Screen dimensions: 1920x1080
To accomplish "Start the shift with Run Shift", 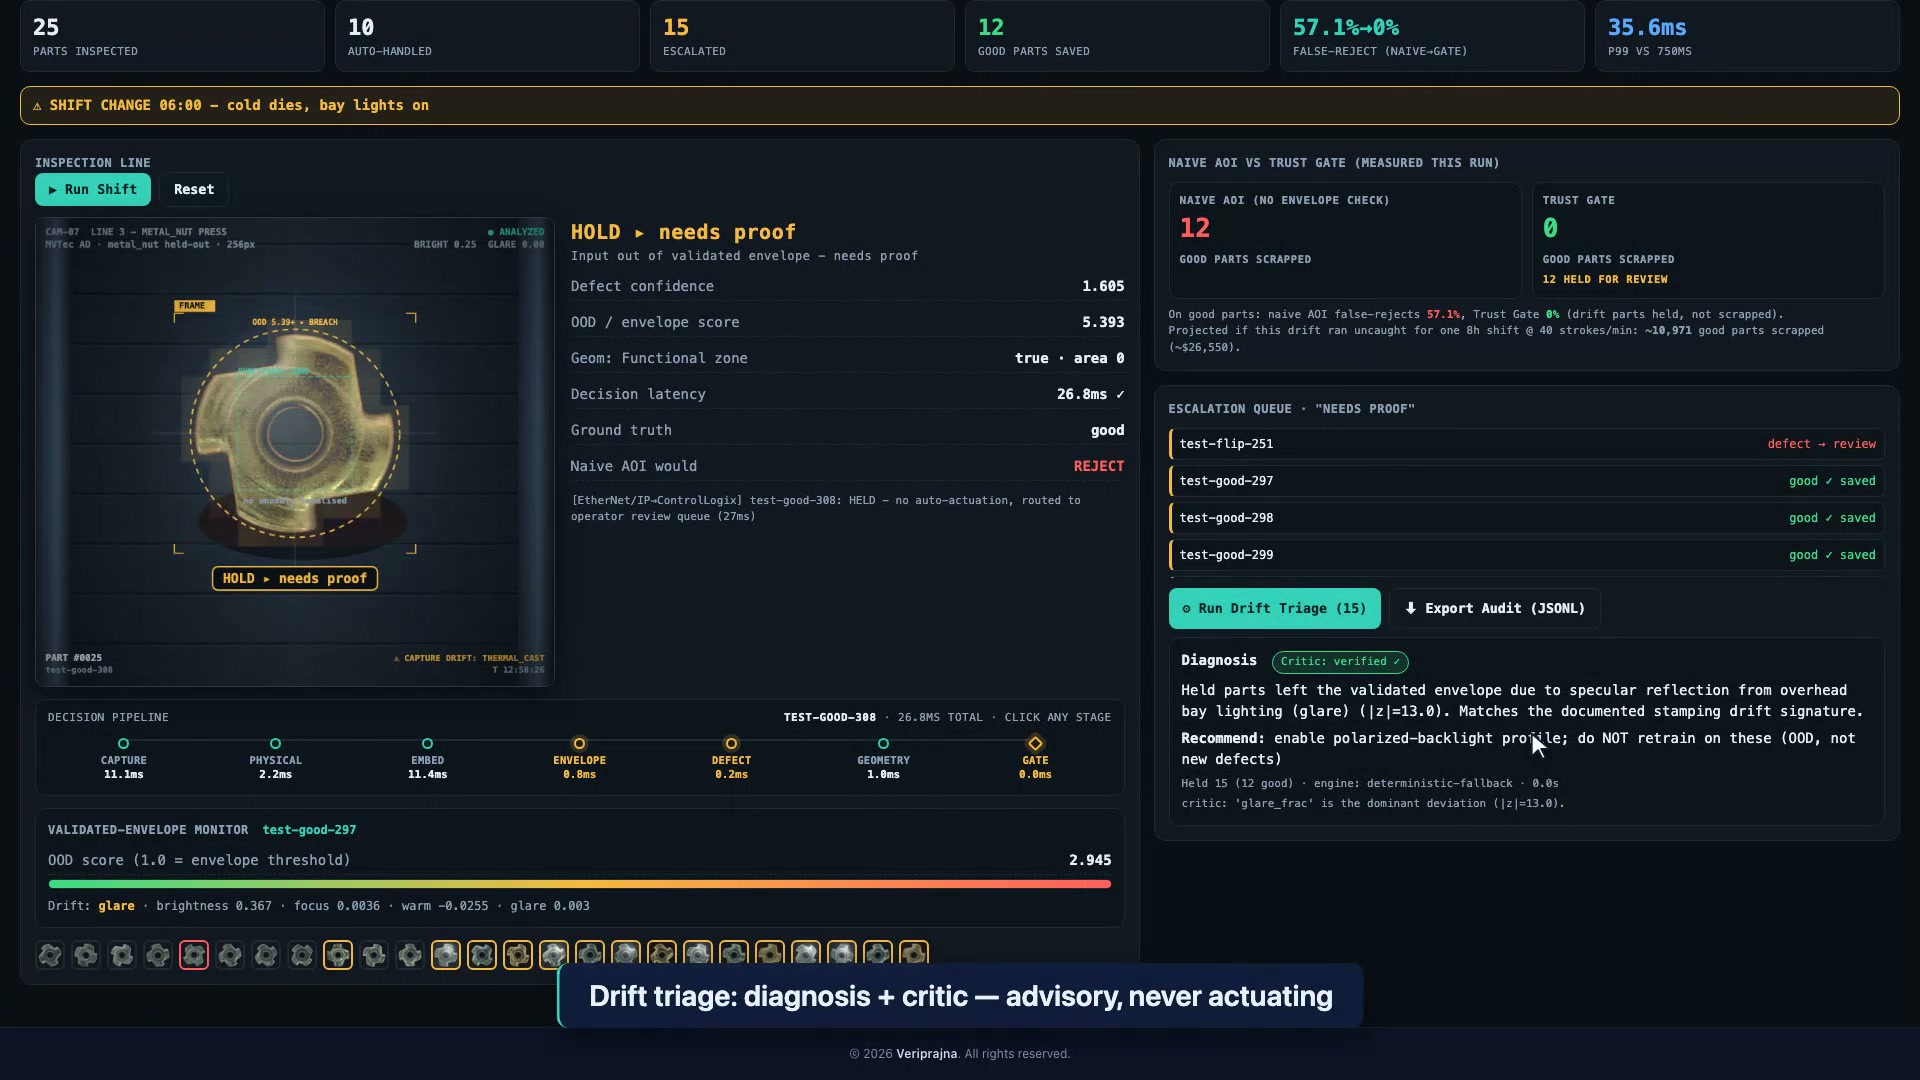I will (x=93, y=189).
